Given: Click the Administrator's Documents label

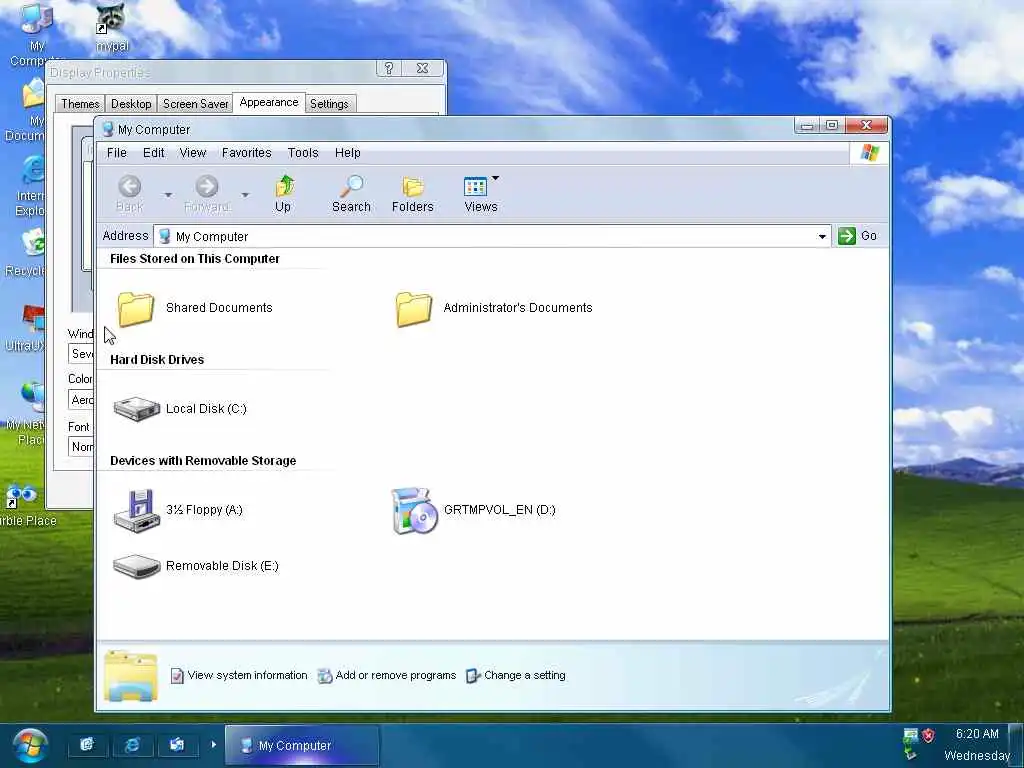Looking at the screenshot, I should coord(518,308).
